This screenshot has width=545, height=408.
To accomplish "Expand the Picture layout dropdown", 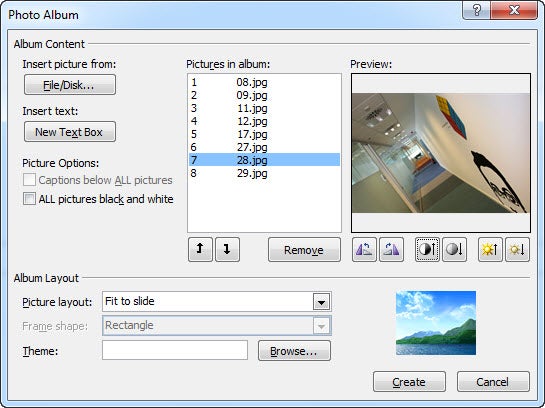I will (321, 302).
